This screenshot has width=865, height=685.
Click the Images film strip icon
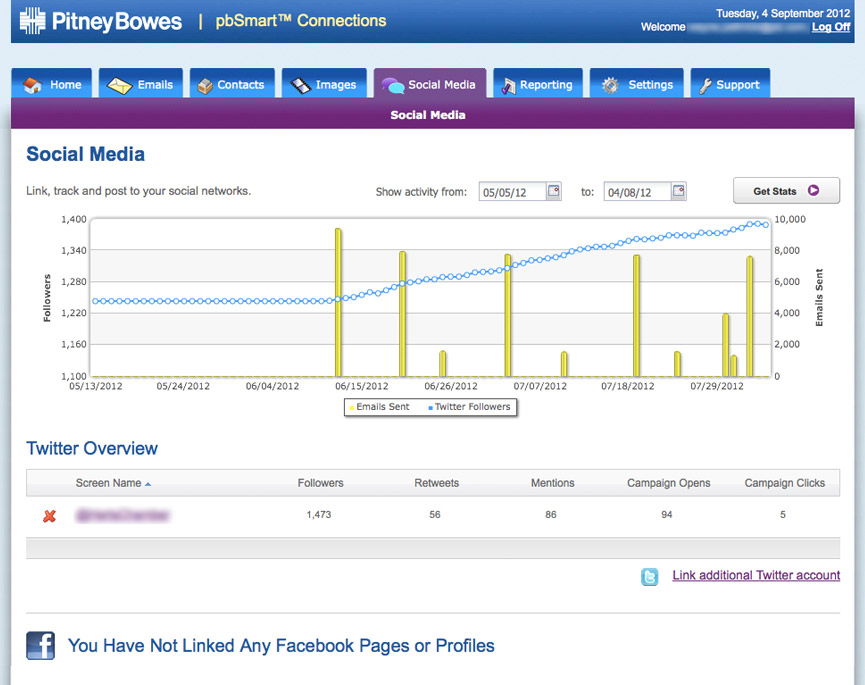point(301,85)
